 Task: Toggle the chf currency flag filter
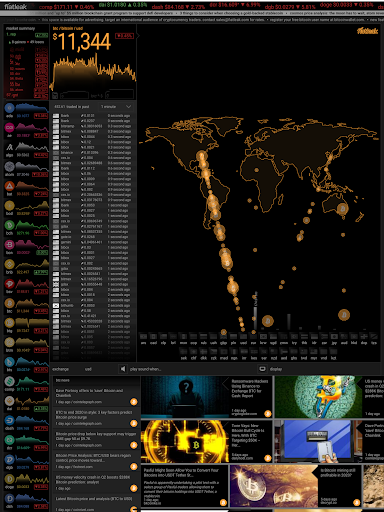click(x=194, y=353)
